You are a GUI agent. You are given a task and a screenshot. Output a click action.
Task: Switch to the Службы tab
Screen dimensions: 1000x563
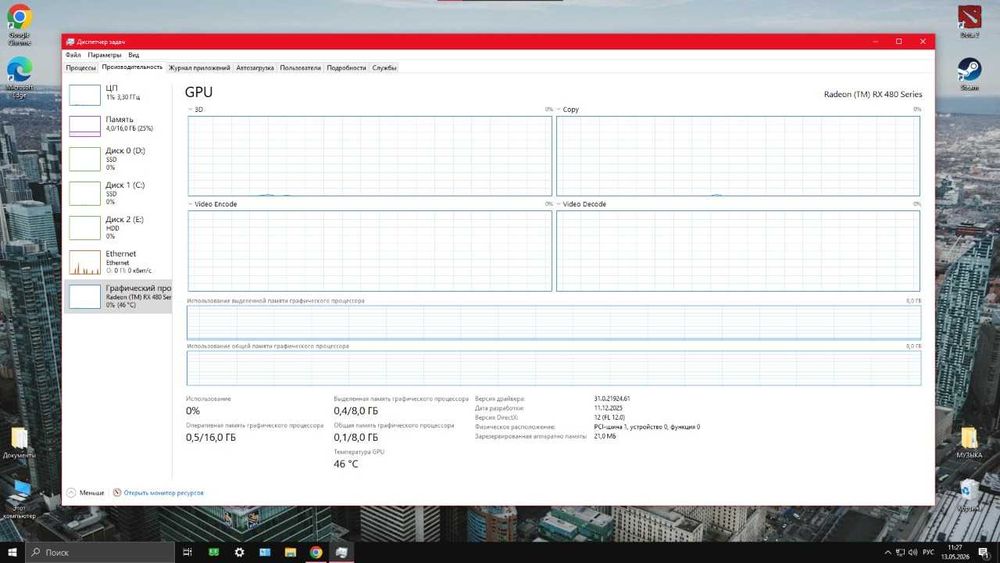pyautogui.click(x=384, y=68)
